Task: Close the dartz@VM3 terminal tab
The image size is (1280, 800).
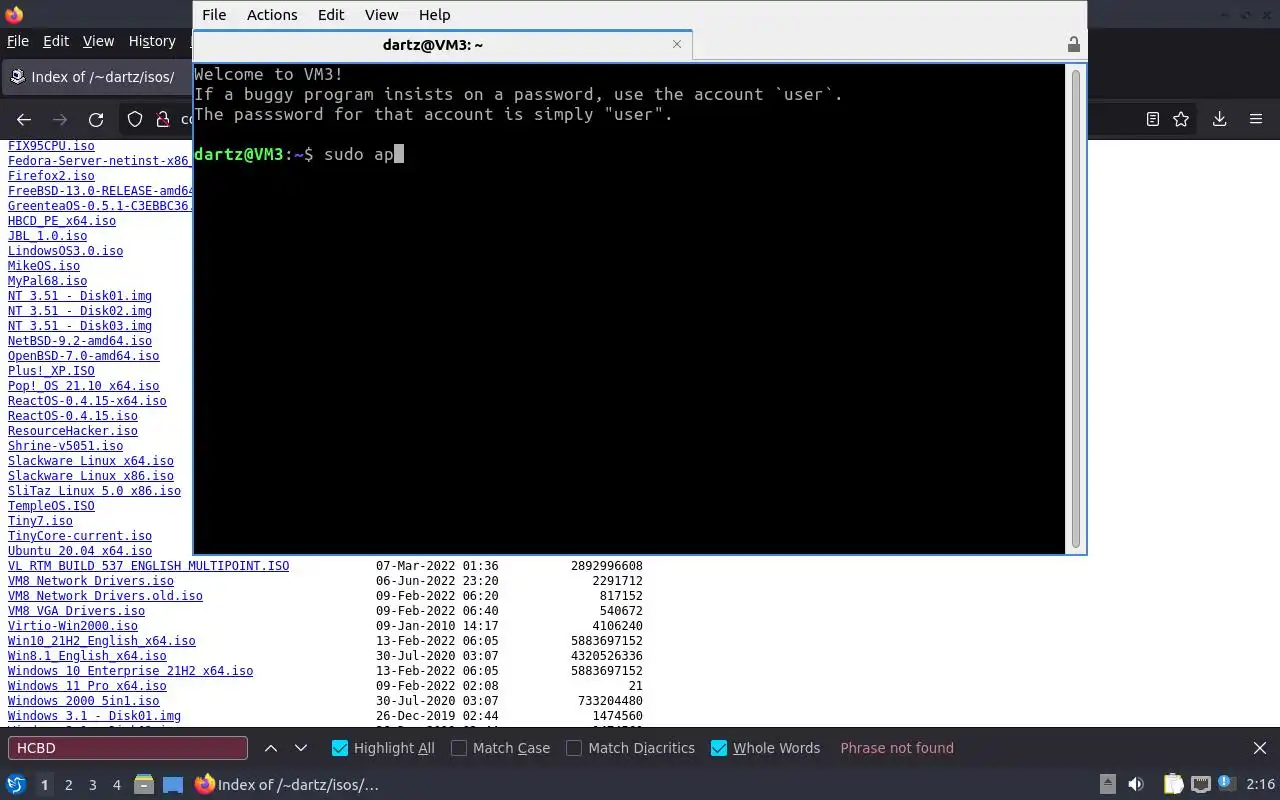Action: tap(677, 44)
